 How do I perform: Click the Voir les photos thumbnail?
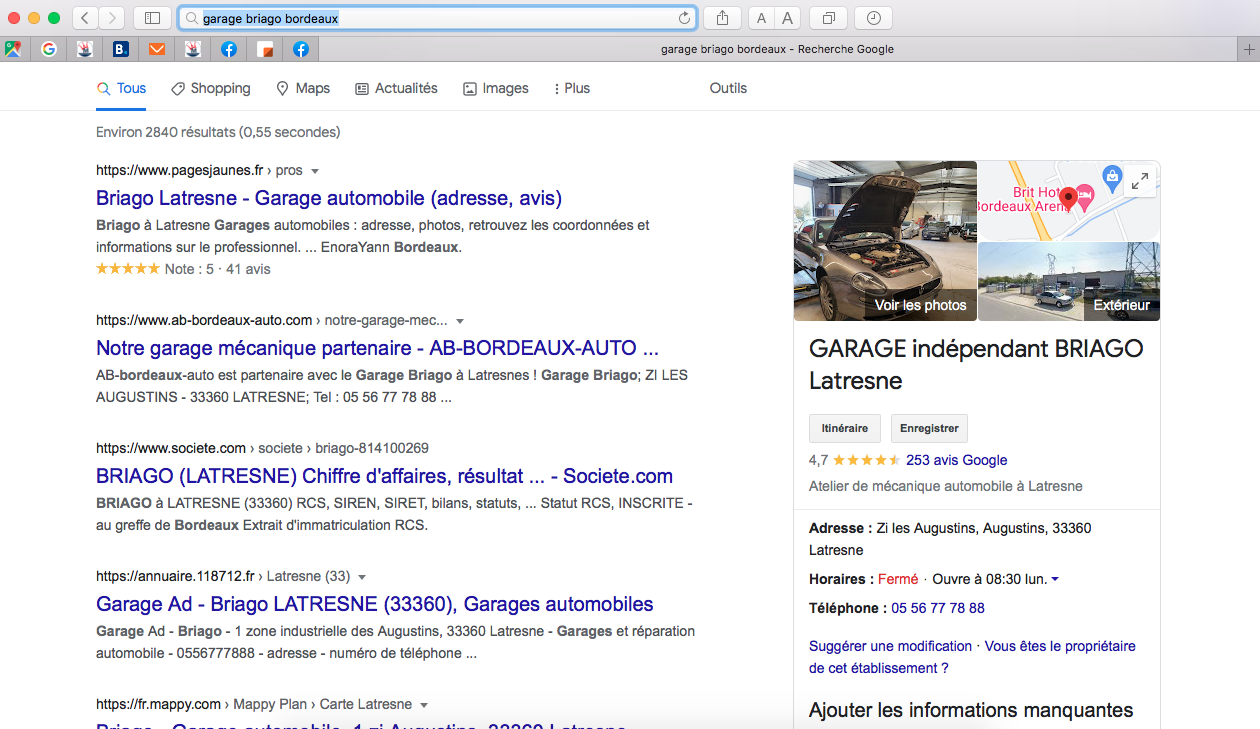pyautogui.click(x=885, y=241)
